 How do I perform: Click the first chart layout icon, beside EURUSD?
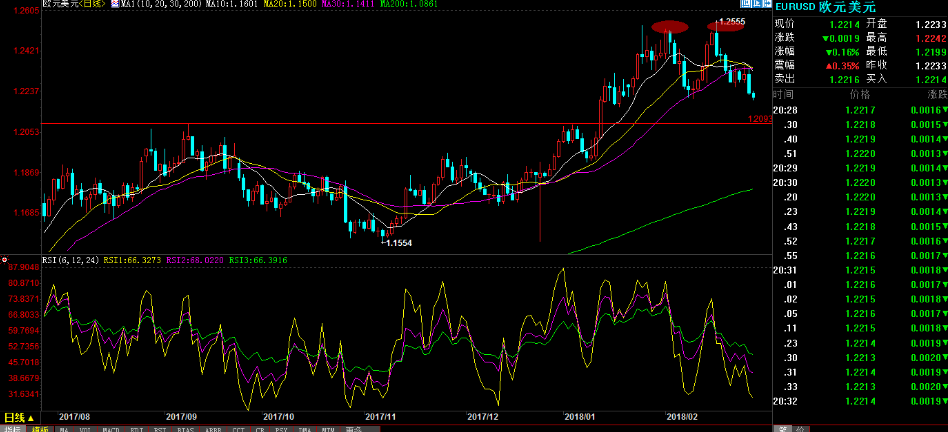tap(746, 4)
